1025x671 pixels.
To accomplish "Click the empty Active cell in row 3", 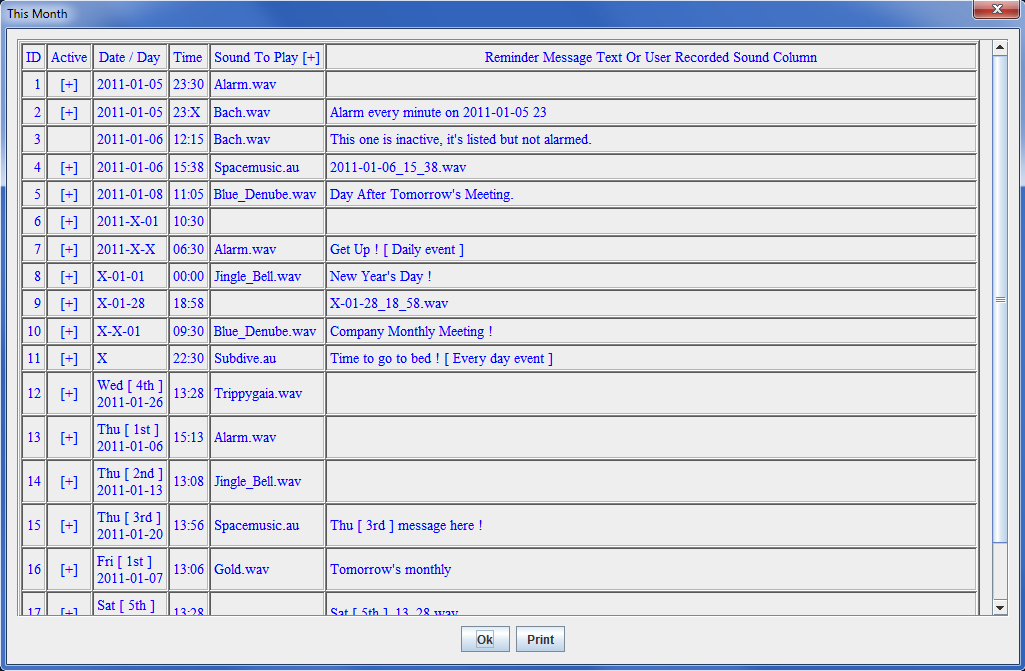I will point(69,140).
